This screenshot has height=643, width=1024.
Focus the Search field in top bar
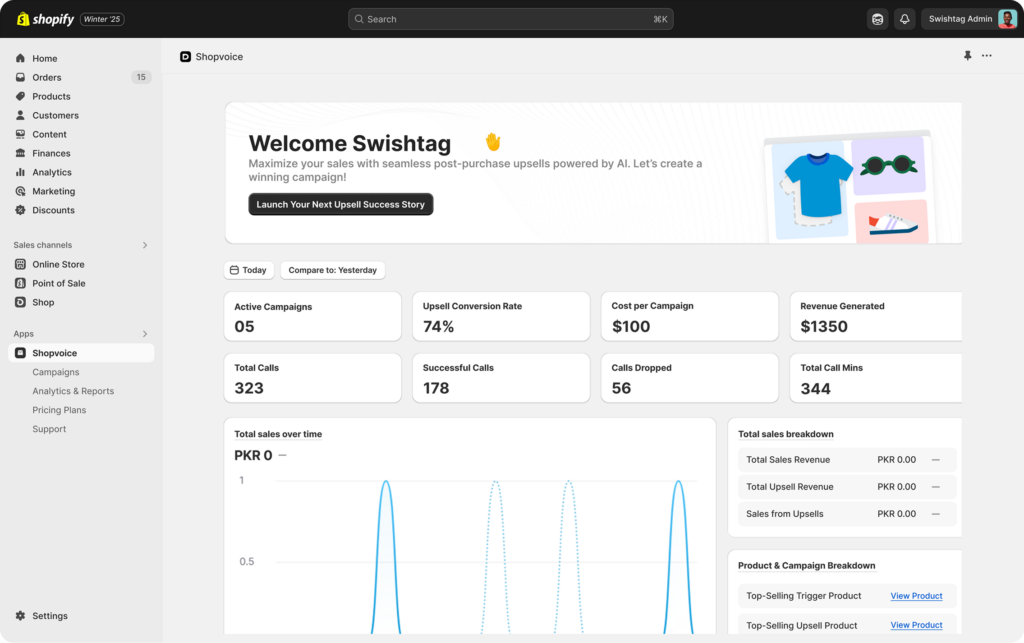pos(510,19)
